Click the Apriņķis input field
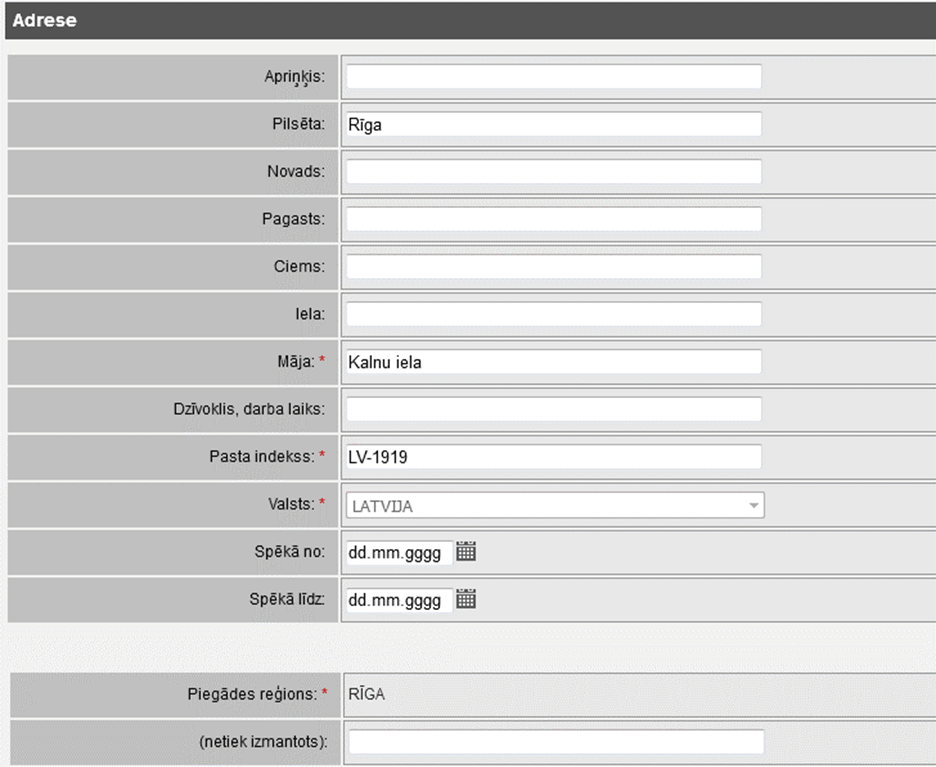This screenshot has height=767, width=936. point(553,77)
